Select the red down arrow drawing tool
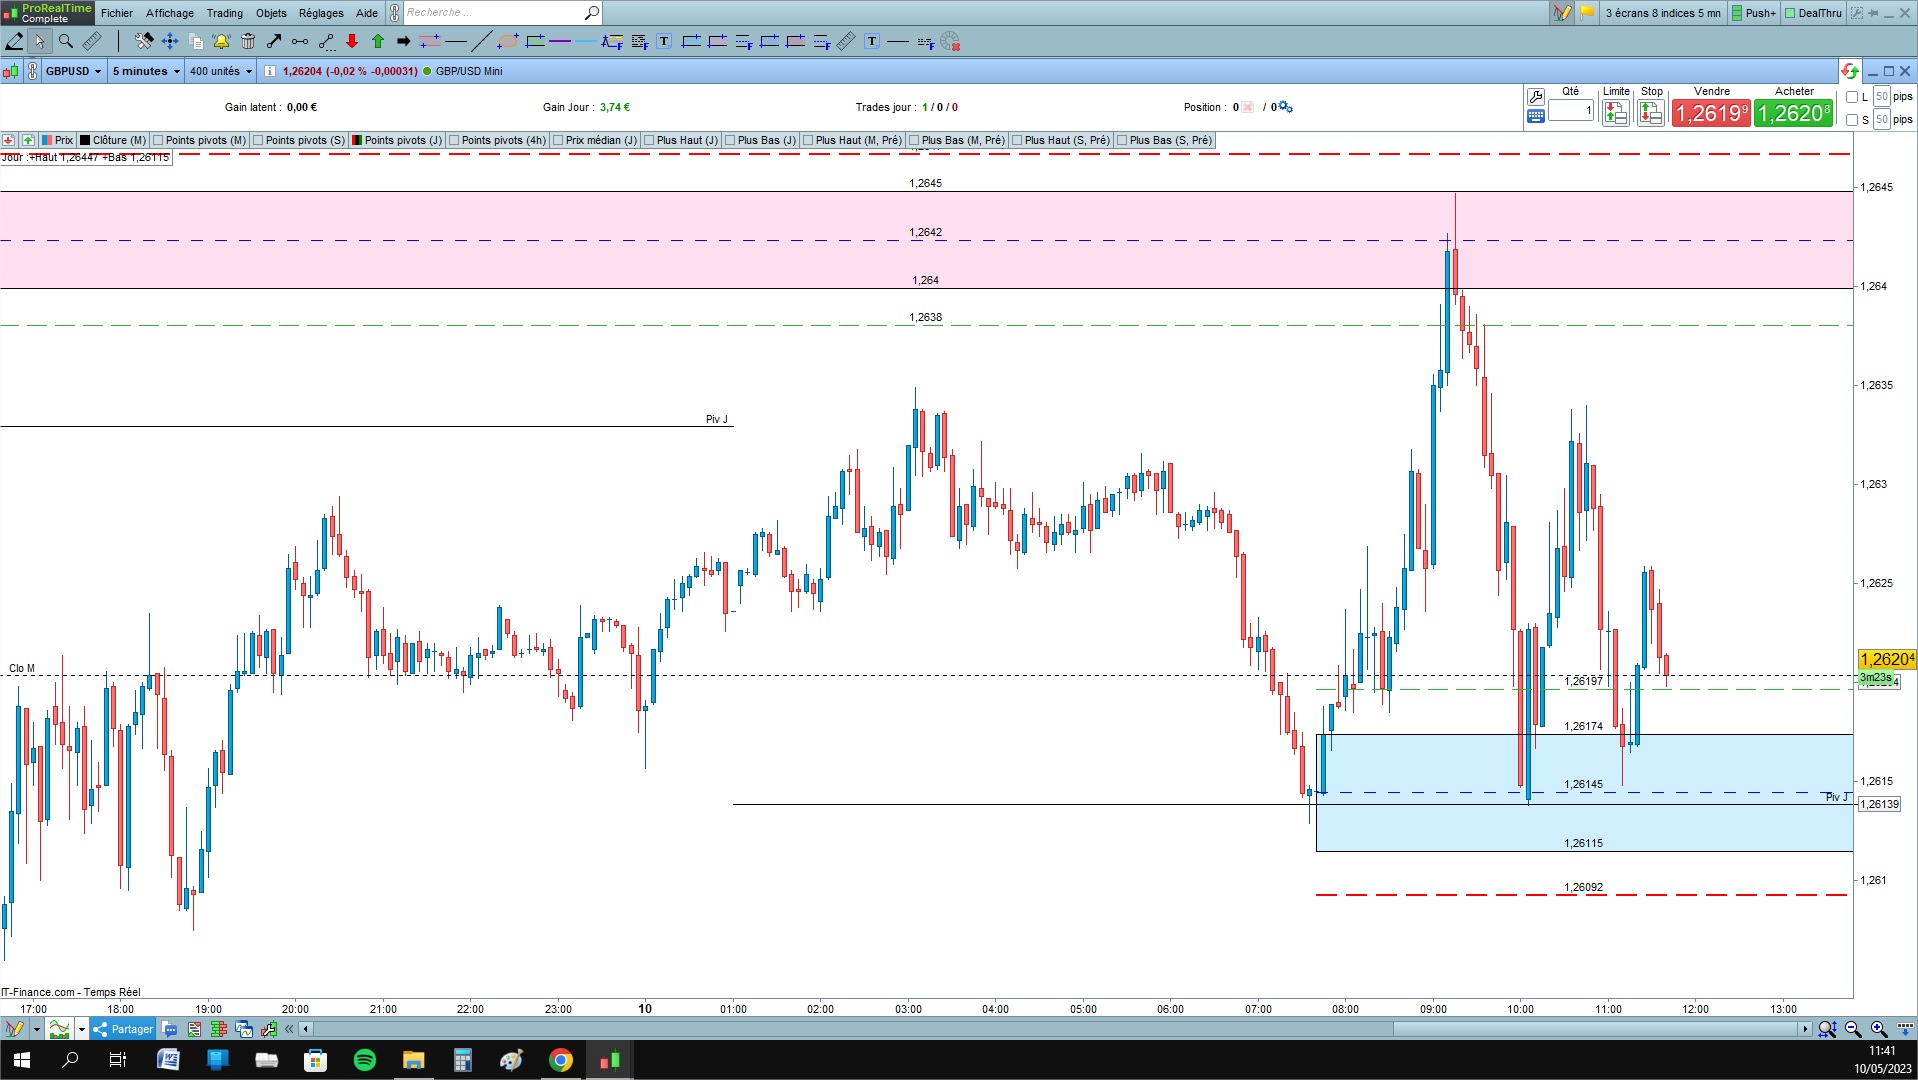 pyautogui.click(x=352, y=41)
